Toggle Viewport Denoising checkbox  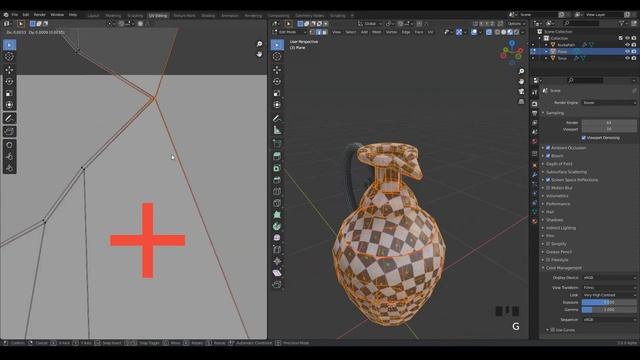pyautogui.click(x=584, y=138)
